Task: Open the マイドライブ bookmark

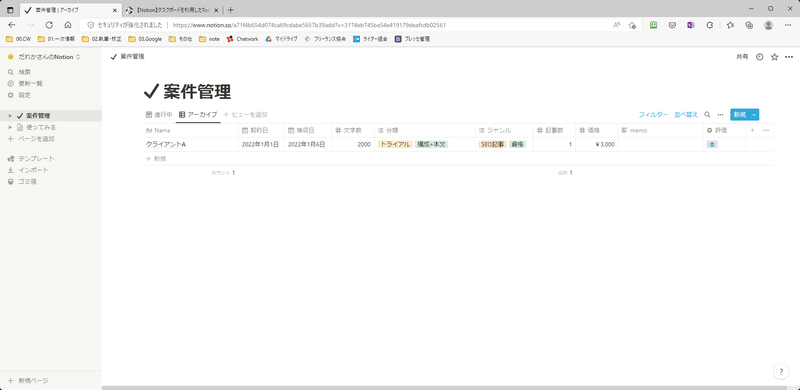Action: 281,39
